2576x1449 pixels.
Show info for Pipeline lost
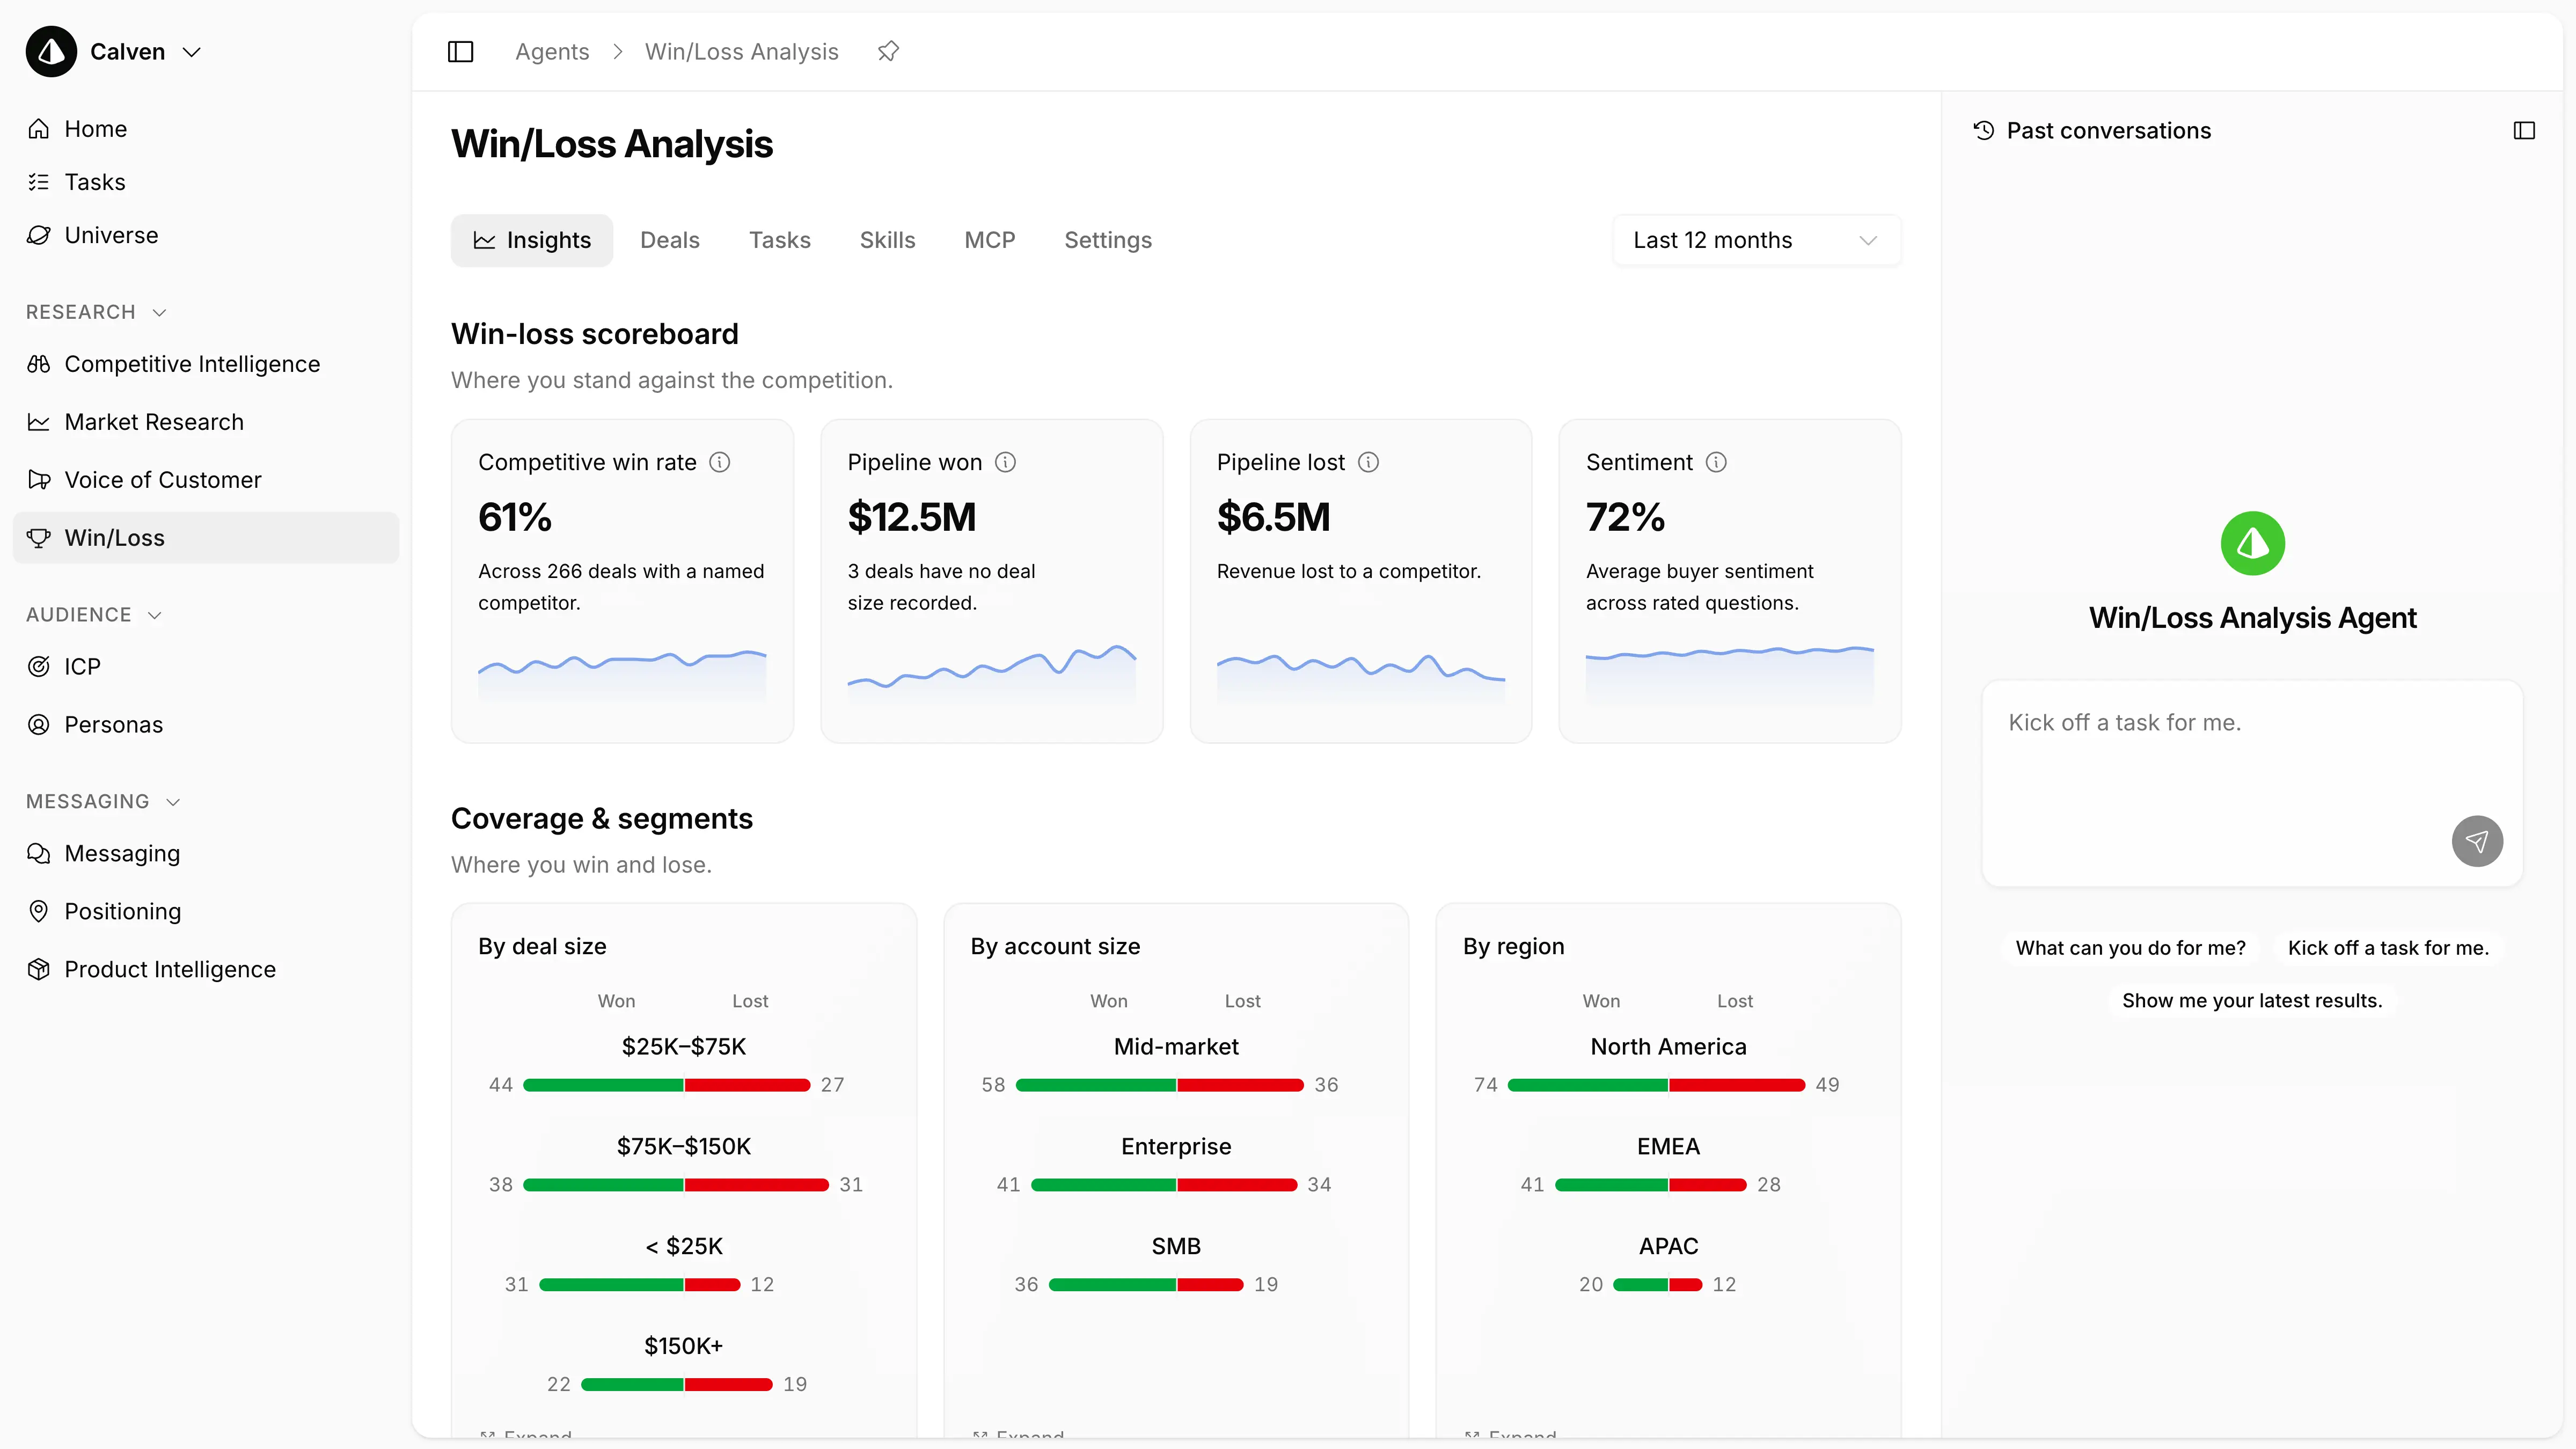coord(1369,462)
